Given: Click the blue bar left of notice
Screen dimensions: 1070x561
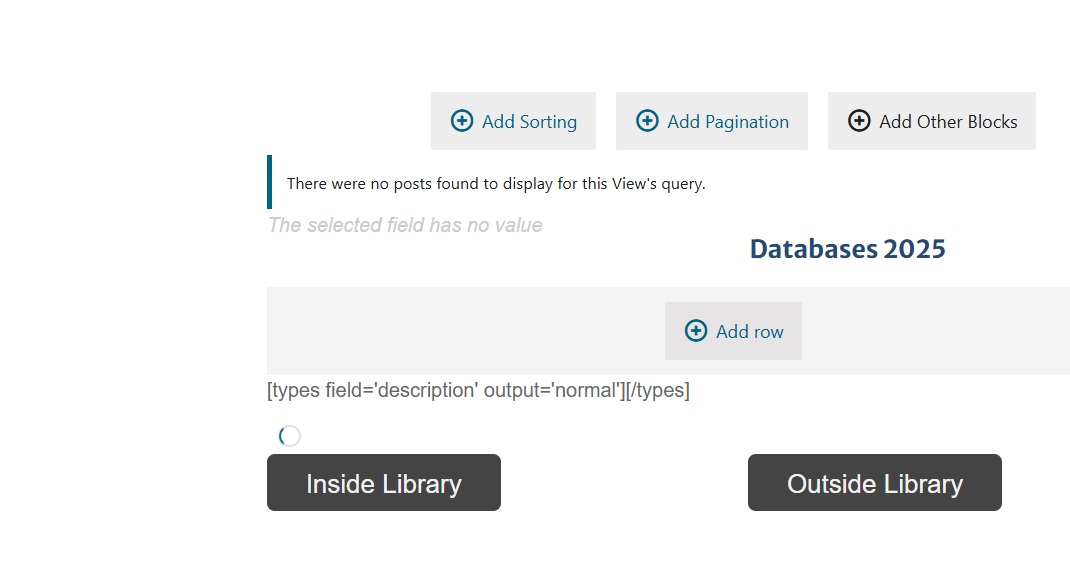Looking at the screenshot, I should click(x=270, y=182).
